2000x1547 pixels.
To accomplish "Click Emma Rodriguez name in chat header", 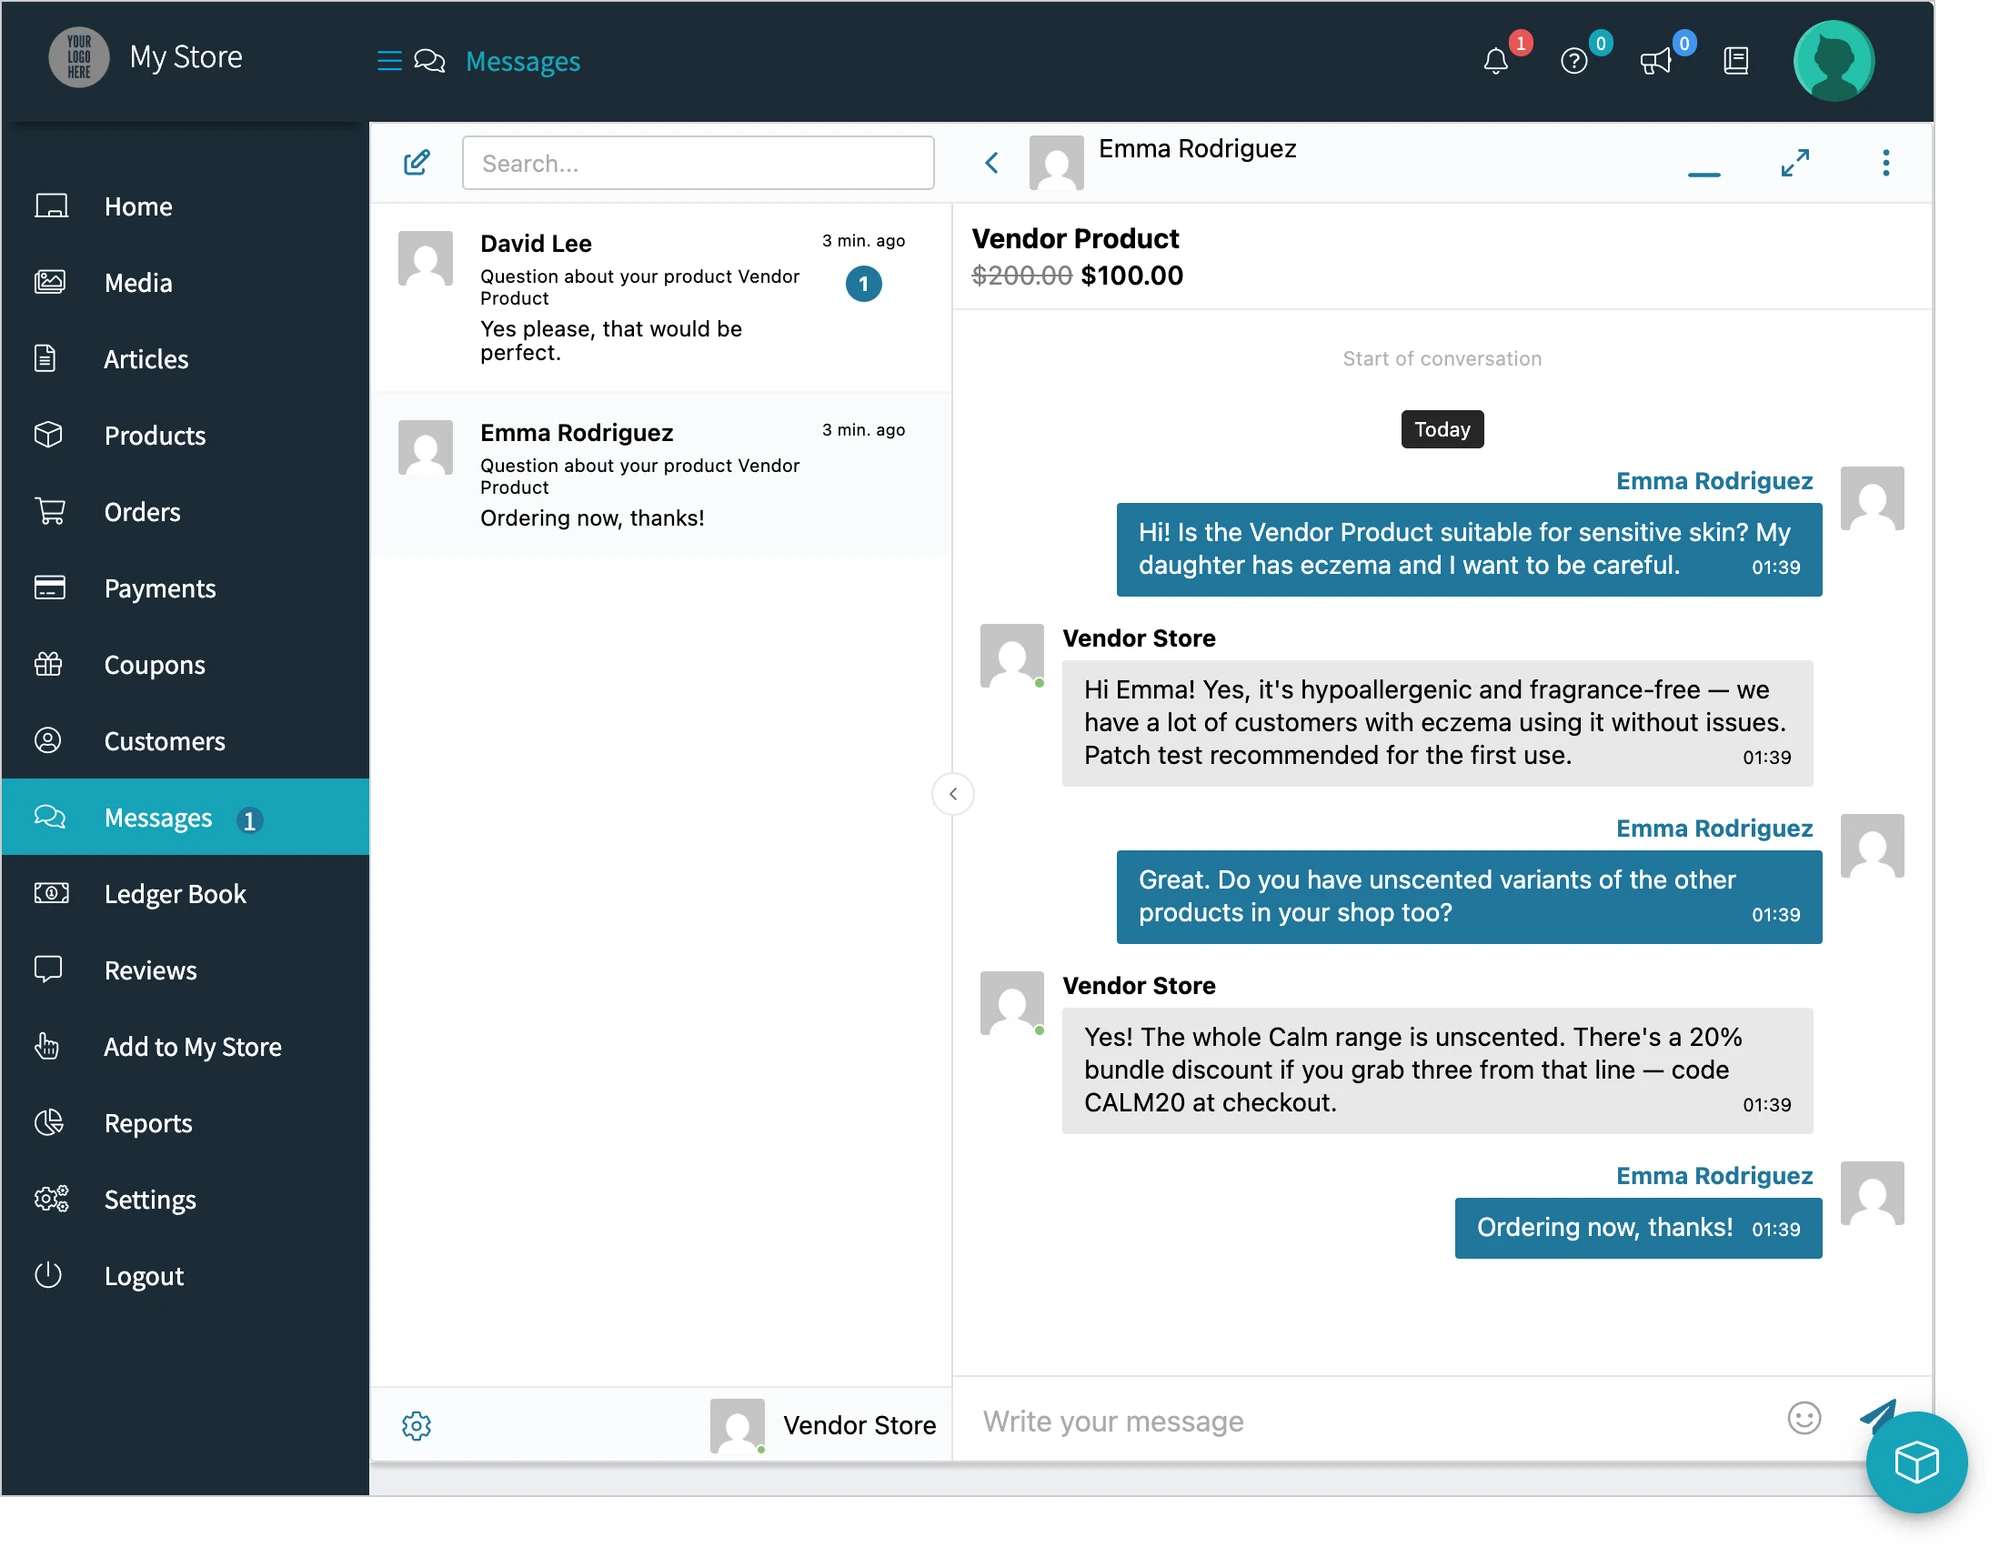I will tap(1197, 149).
